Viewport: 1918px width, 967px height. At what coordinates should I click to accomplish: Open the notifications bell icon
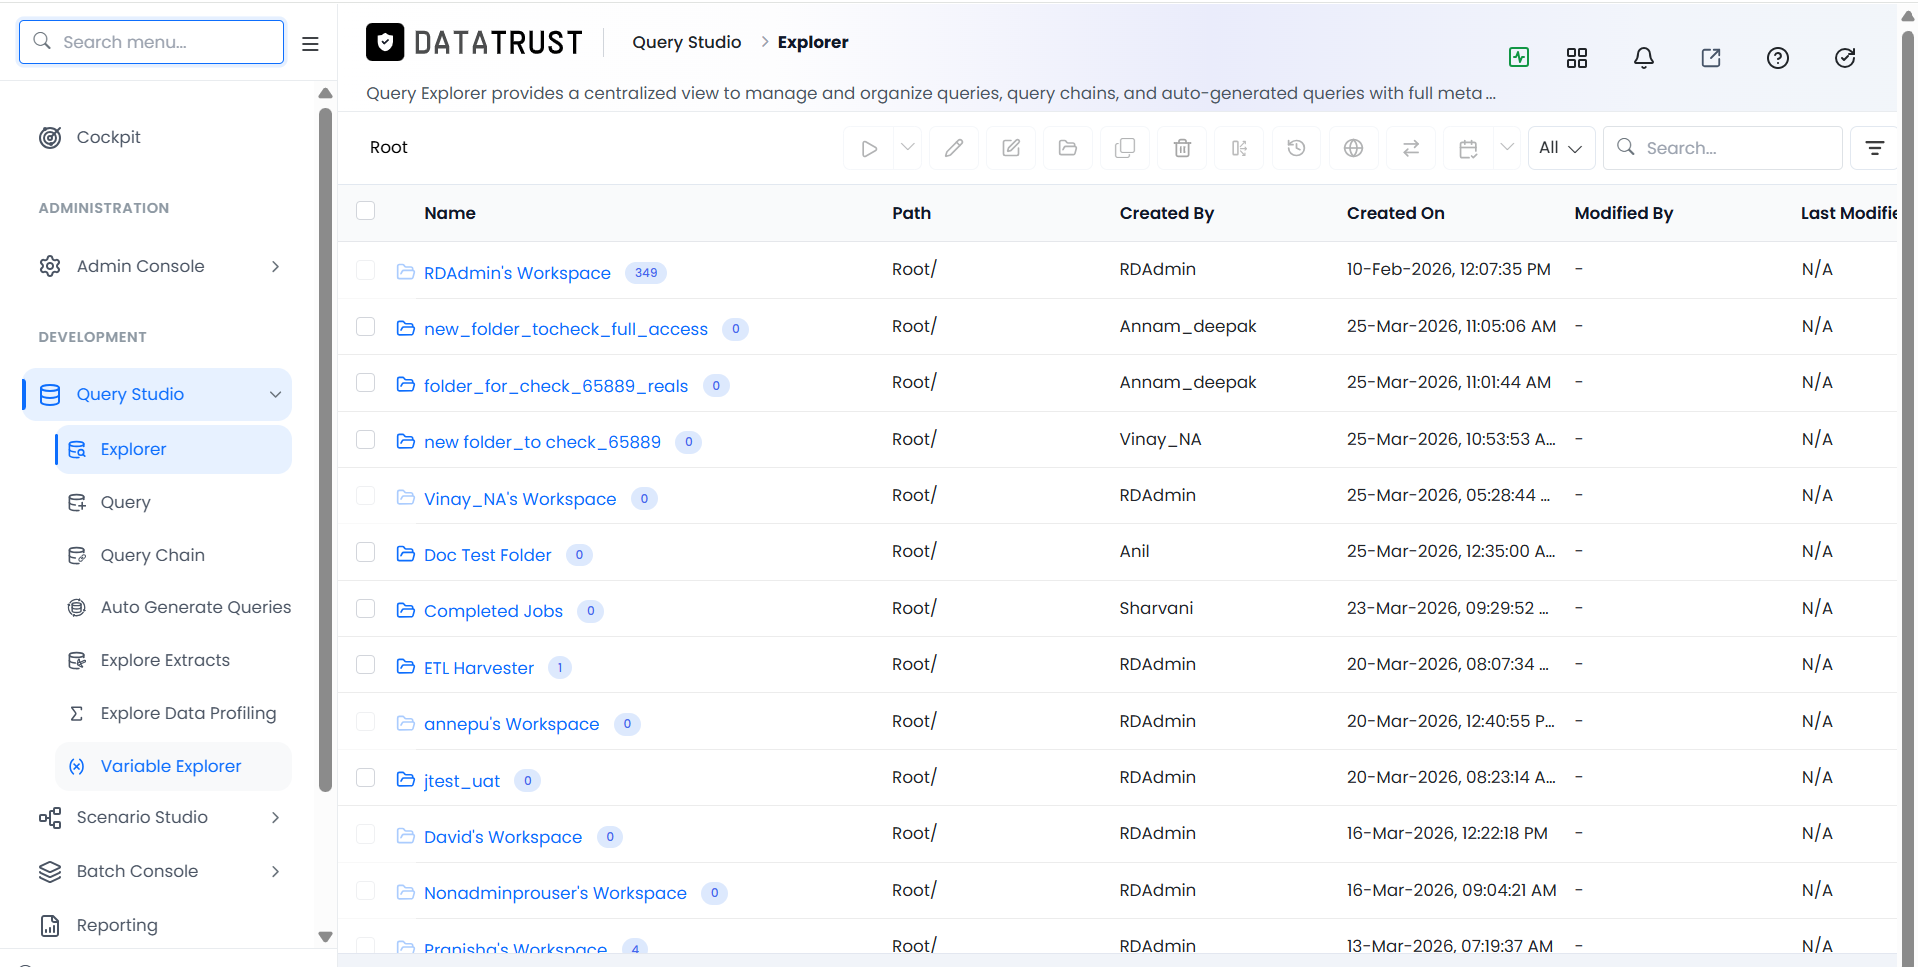1644,58
